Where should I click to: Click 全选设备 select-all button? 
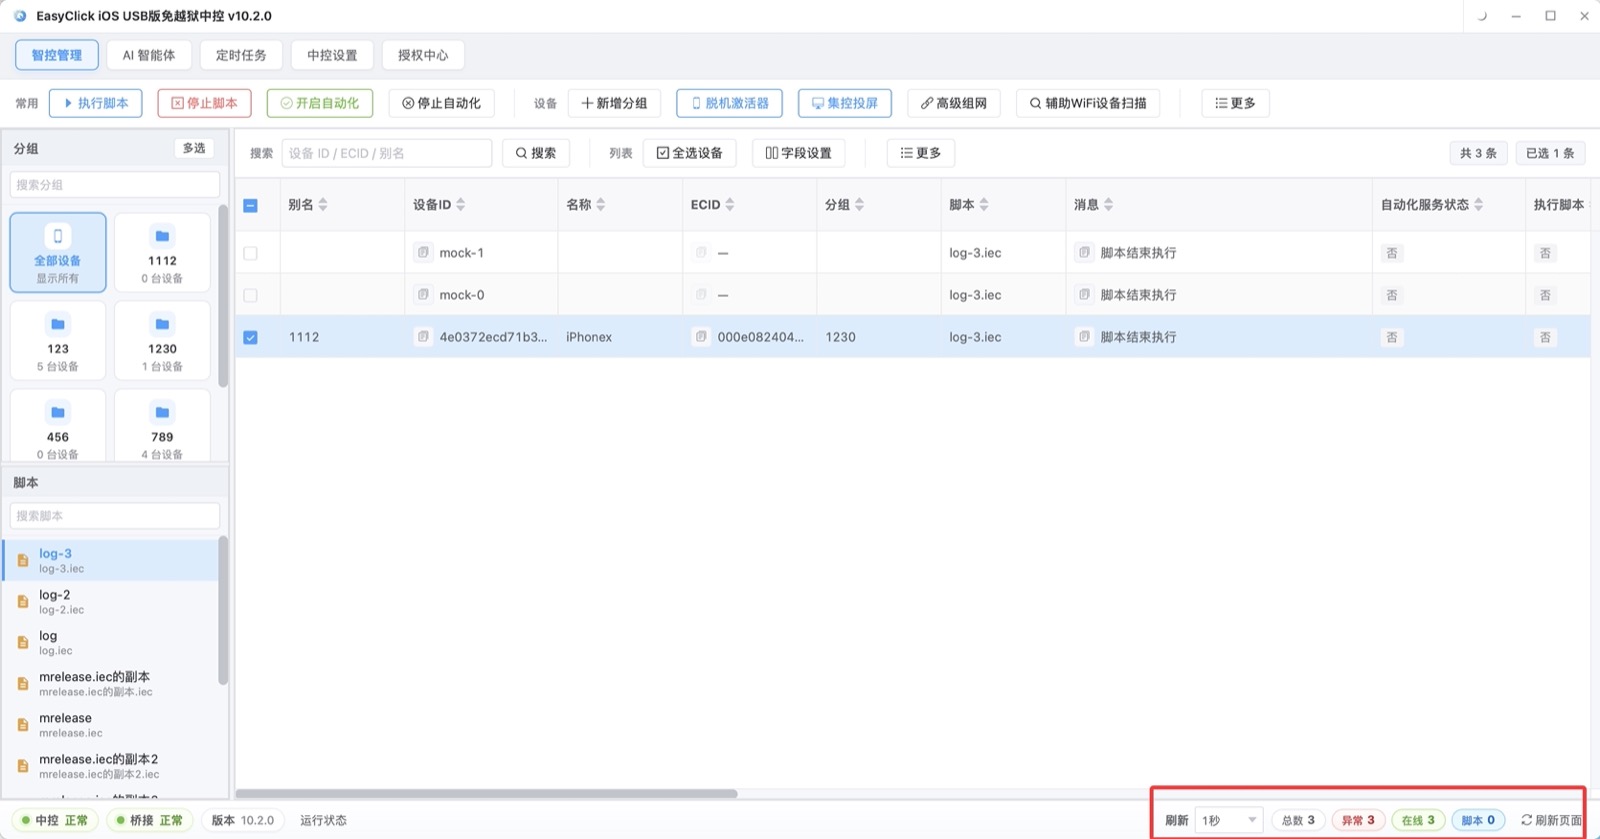click(x=689, y=153)
